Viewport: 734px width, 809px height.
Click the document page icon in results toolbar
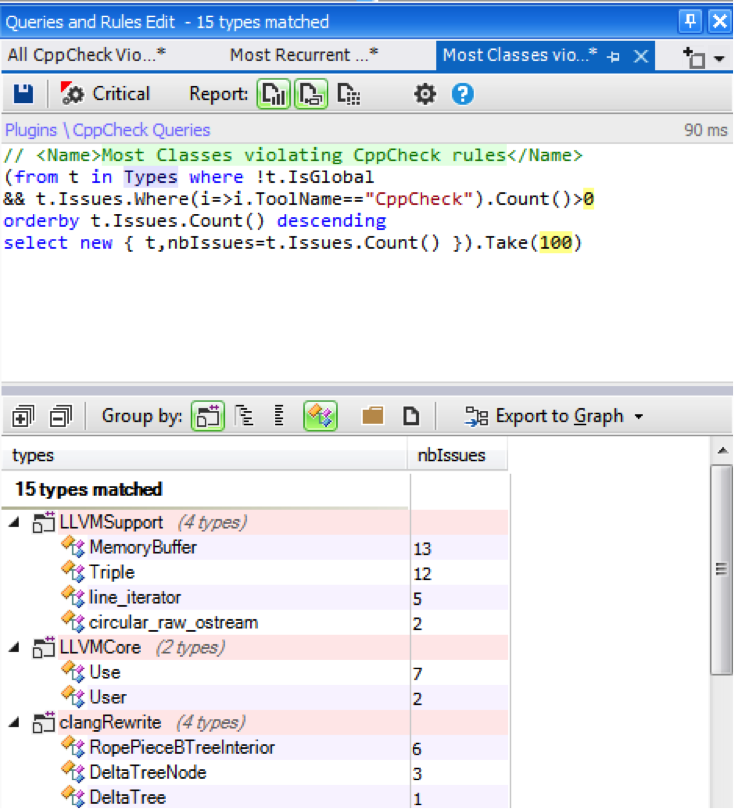tap(411, 416)
